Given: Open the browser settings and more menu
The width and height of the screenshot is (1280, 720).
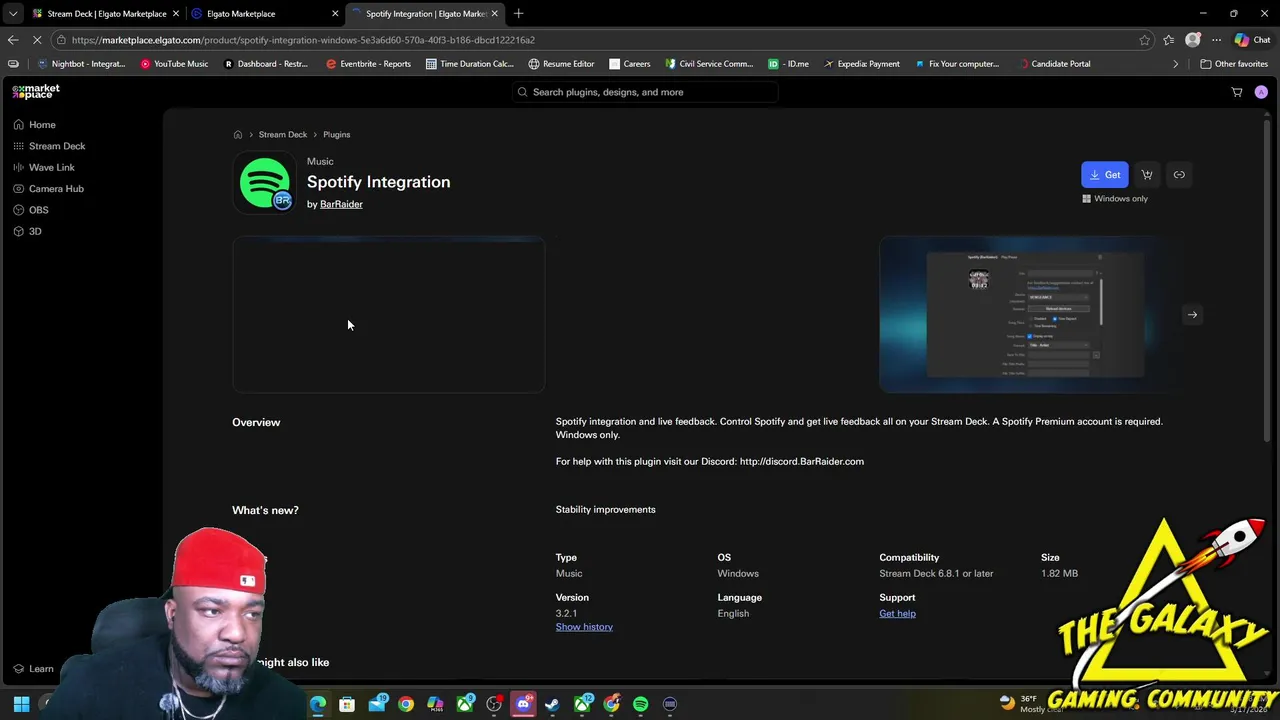Looking at the screenshot, I should click(x=1216, y=40).
